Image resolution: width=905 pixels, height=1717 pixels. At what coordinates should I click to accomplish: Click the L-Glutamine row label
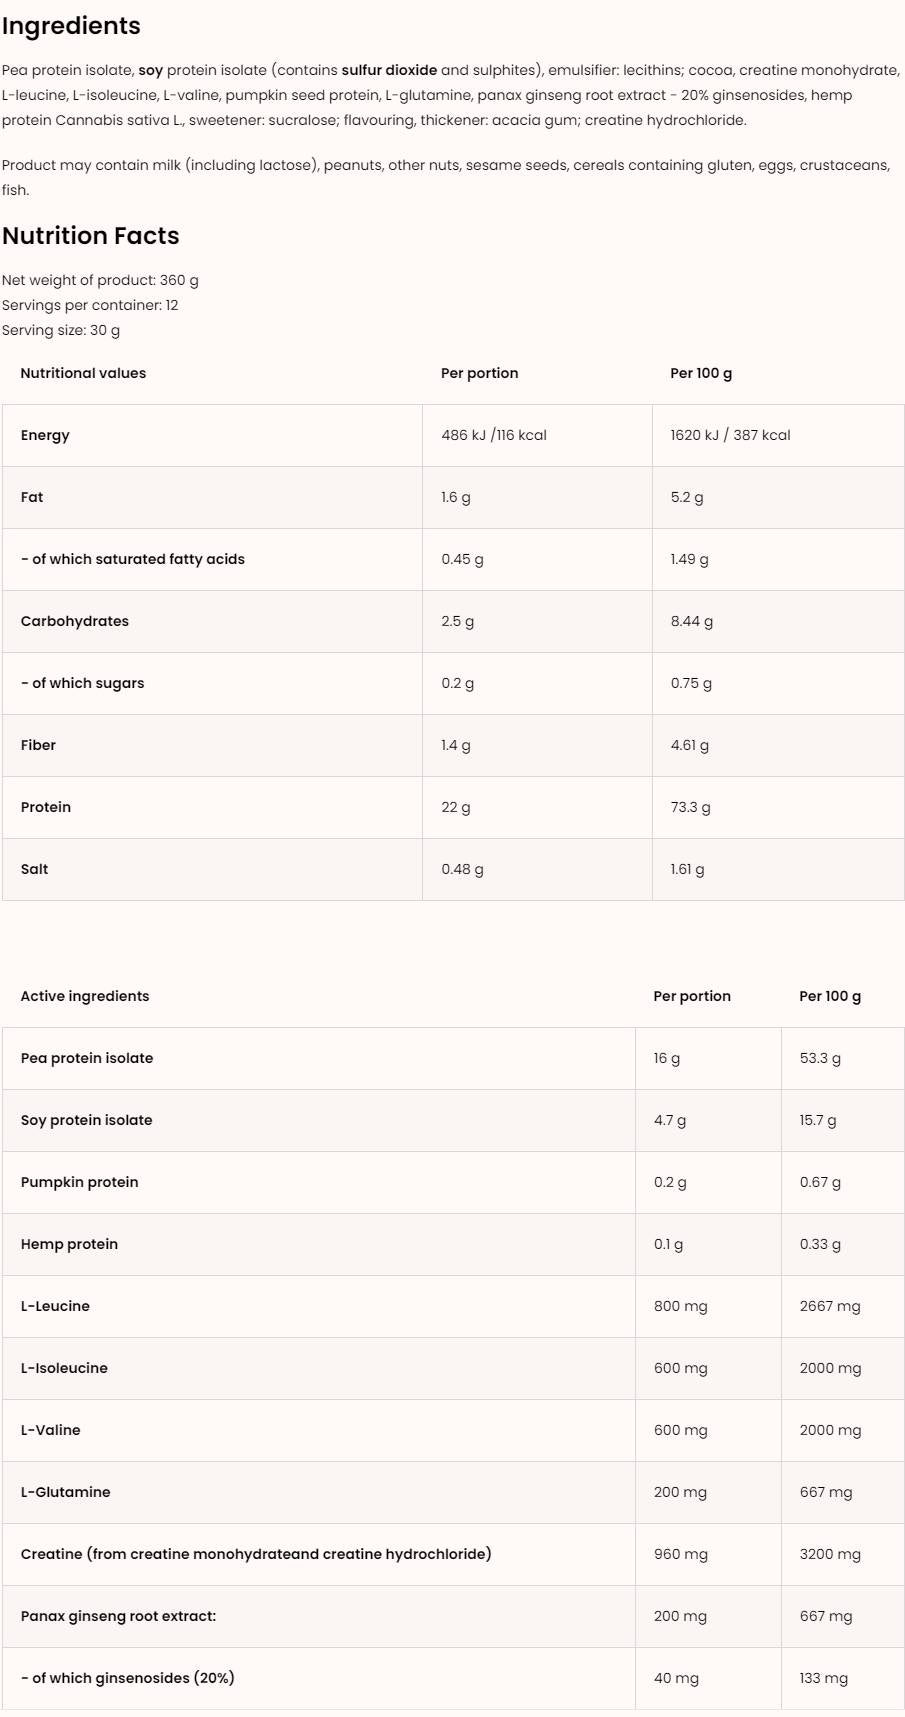(66, 1492)
